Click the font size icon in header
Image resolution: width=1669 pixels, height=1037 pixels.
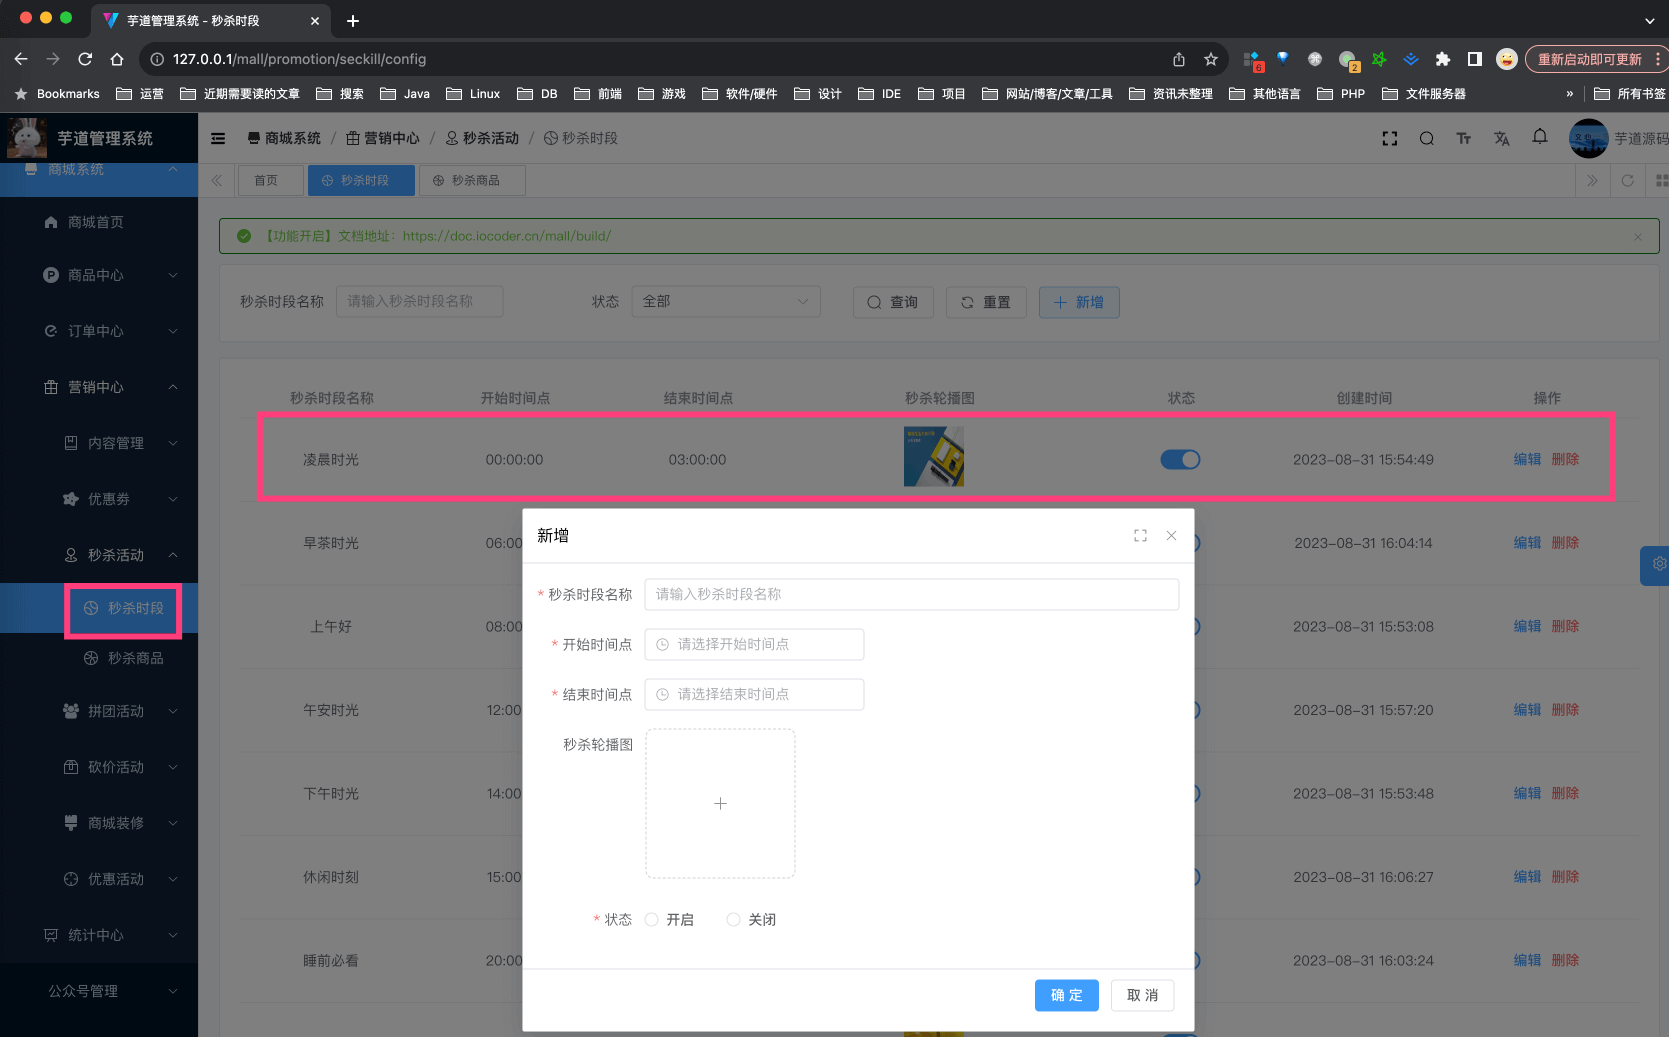[x=1463, y=138]
